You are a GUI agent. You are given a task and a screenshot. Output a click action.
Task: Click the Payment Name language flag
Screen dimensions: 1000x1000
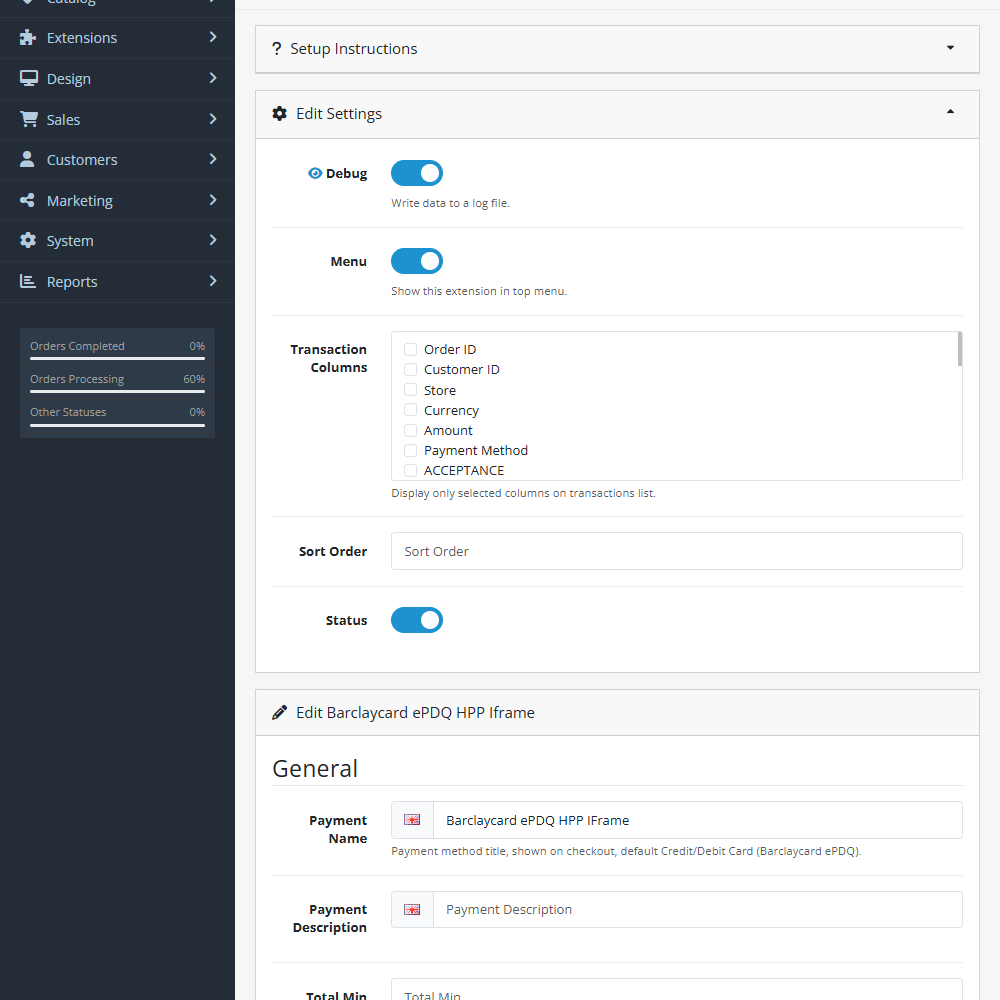[x=412, y=820]
